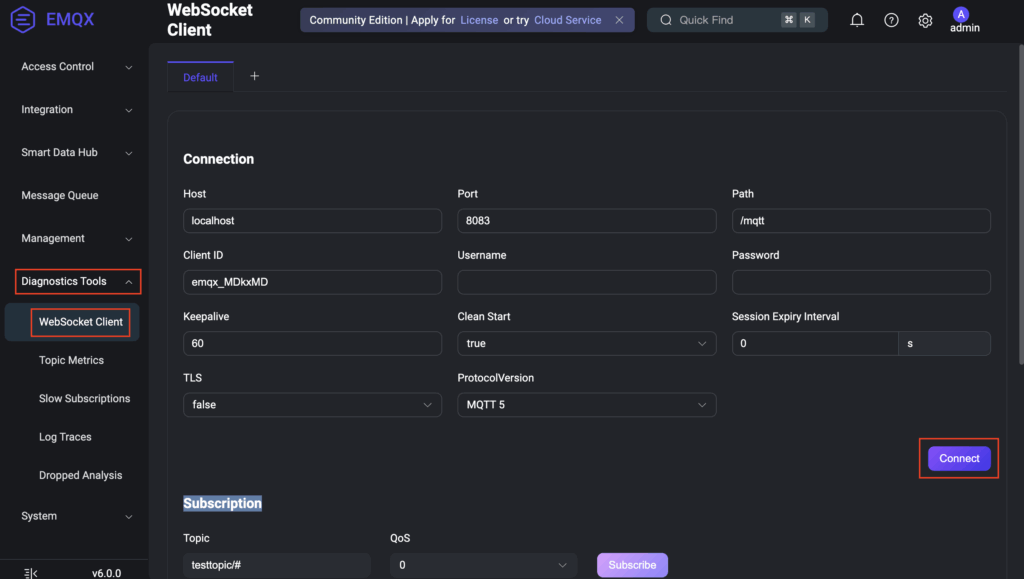Open Topic Metrics in the sidebar
1024x579 pixels.
point(71,360)
